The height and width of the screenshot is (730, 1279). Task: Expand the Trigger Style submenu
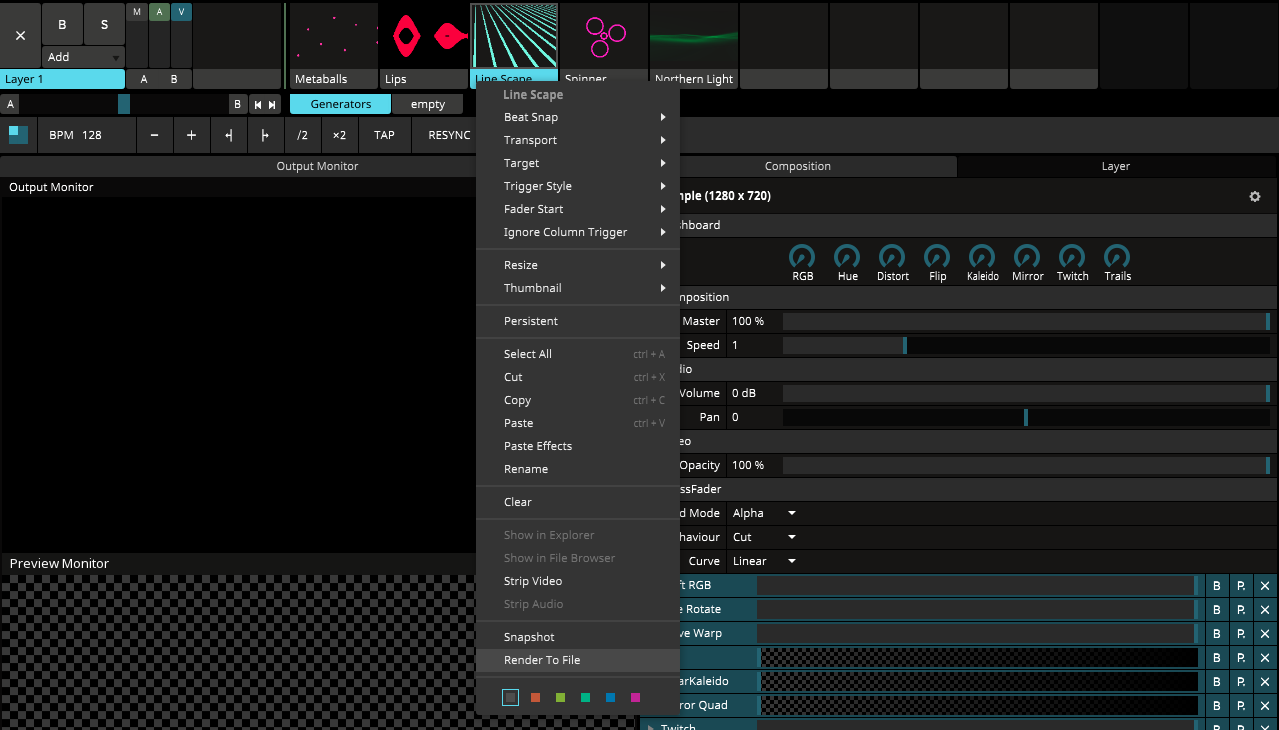click(x=578, y=186)
